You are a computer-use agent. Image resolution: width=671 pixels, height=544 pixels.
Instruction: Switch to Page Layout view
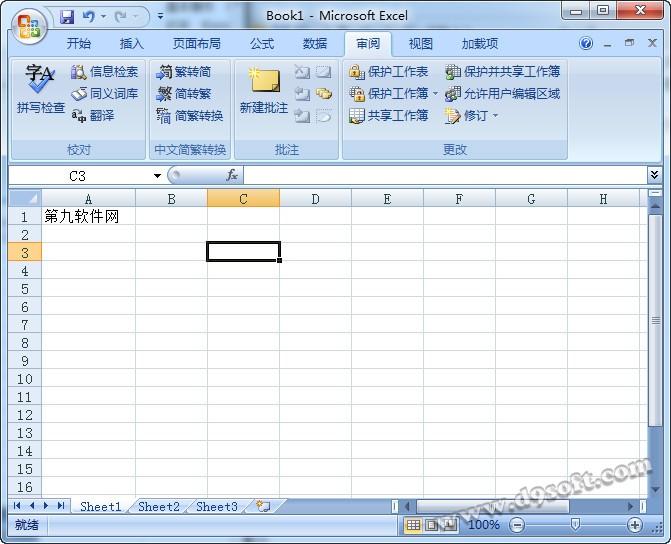click(x=432, y=525)
